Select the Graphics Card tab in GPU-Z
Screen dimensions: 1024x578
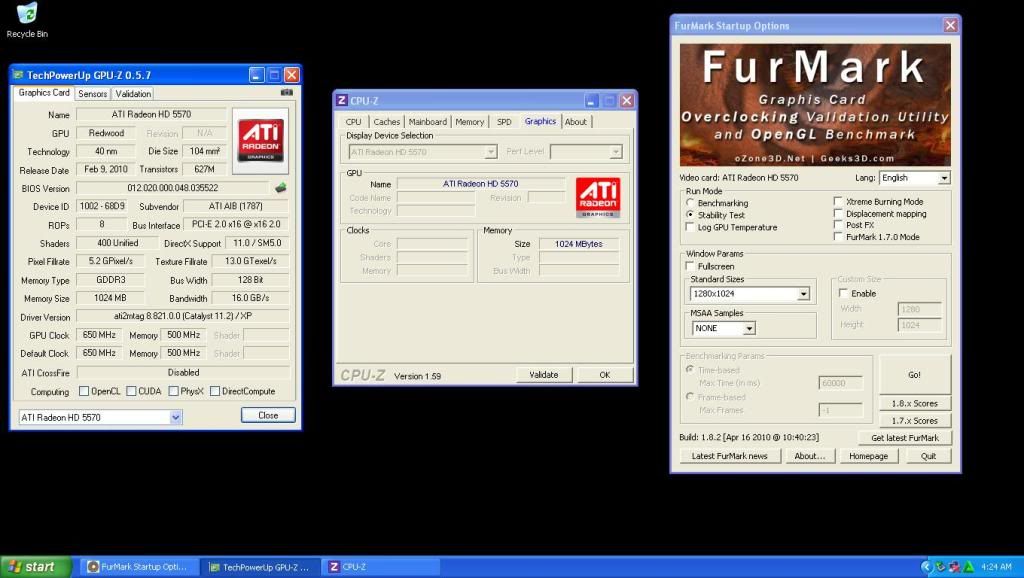[44, 93]
